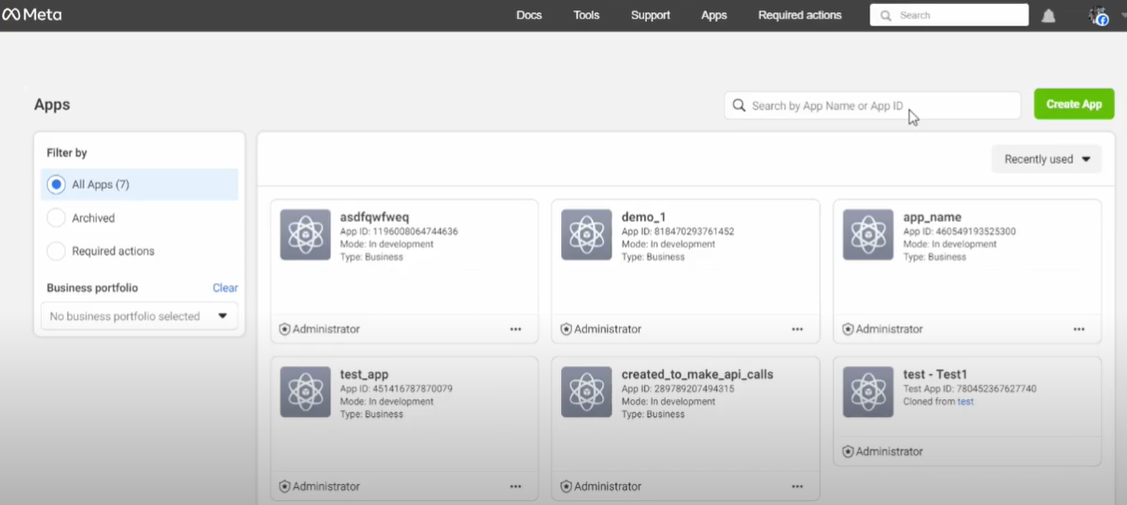The width and height of the screenshot is (1127, 505).
Task: Click the Administrator shield icon on test_app
Action: click(x=285, y=486)
